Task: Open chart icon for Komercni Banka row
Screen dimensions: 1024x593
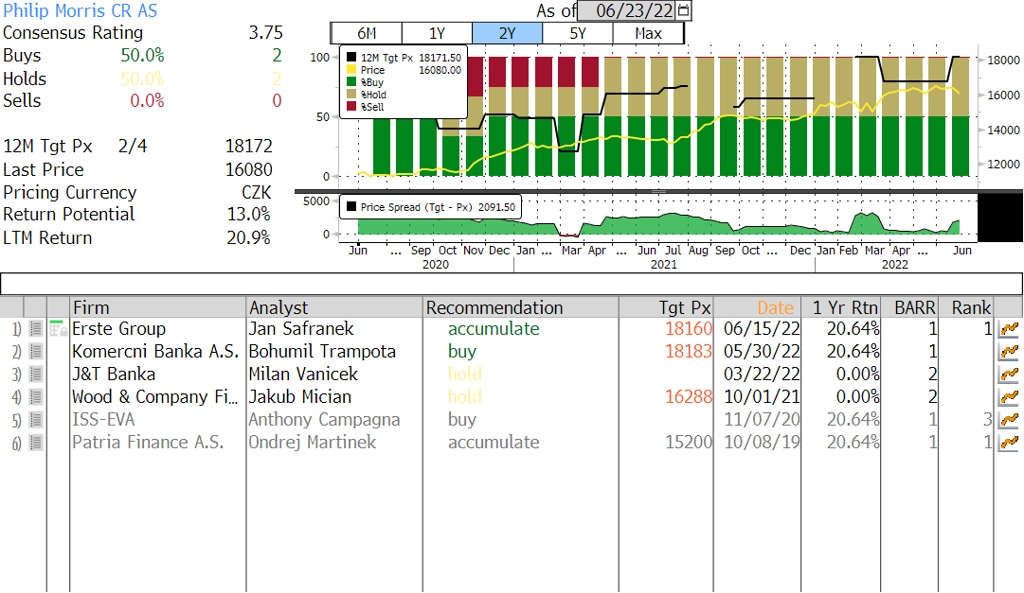Action: 1009,351
